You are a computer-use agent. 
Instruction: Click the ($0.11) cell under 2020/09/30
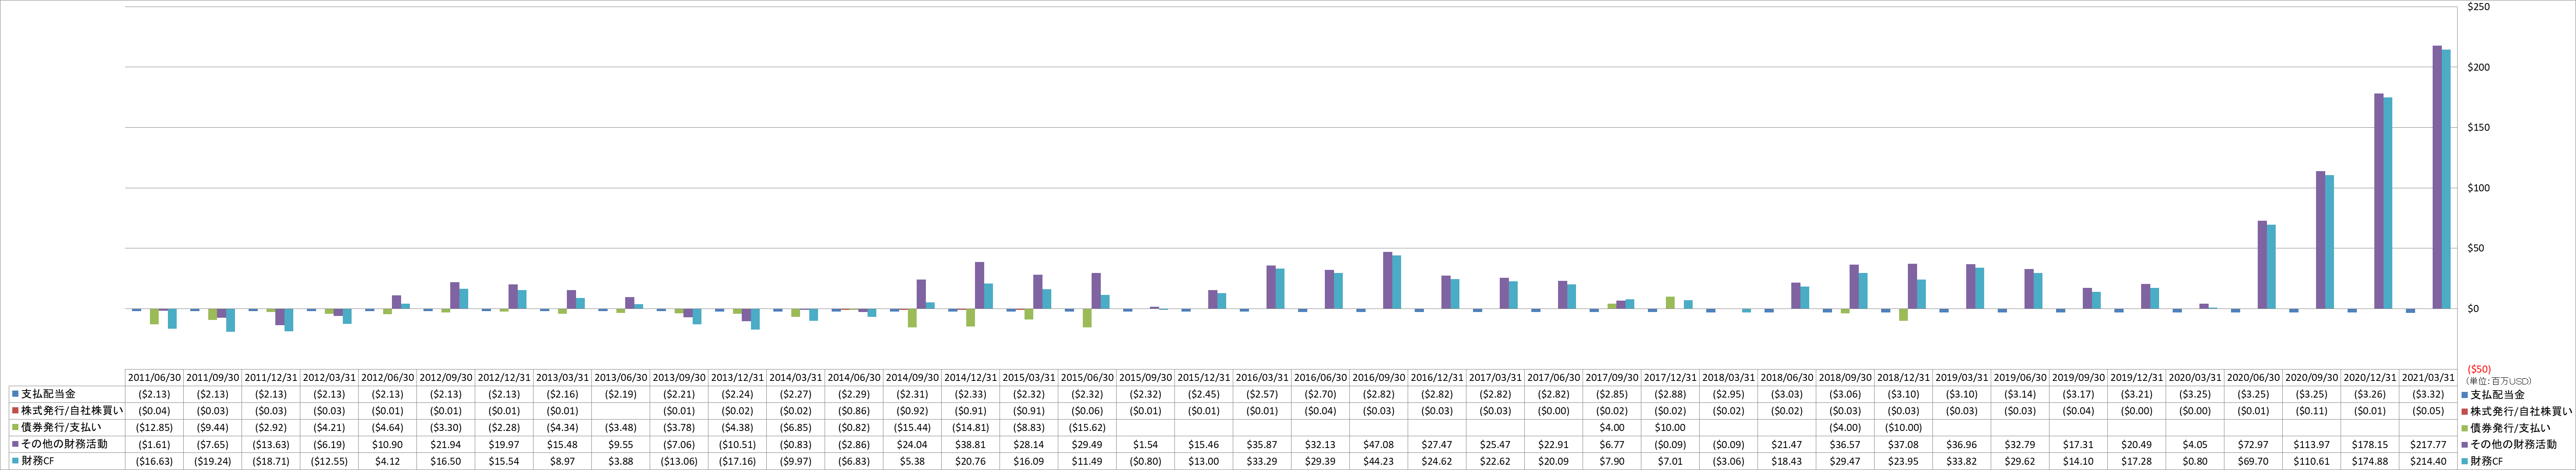click(2313, 411)
